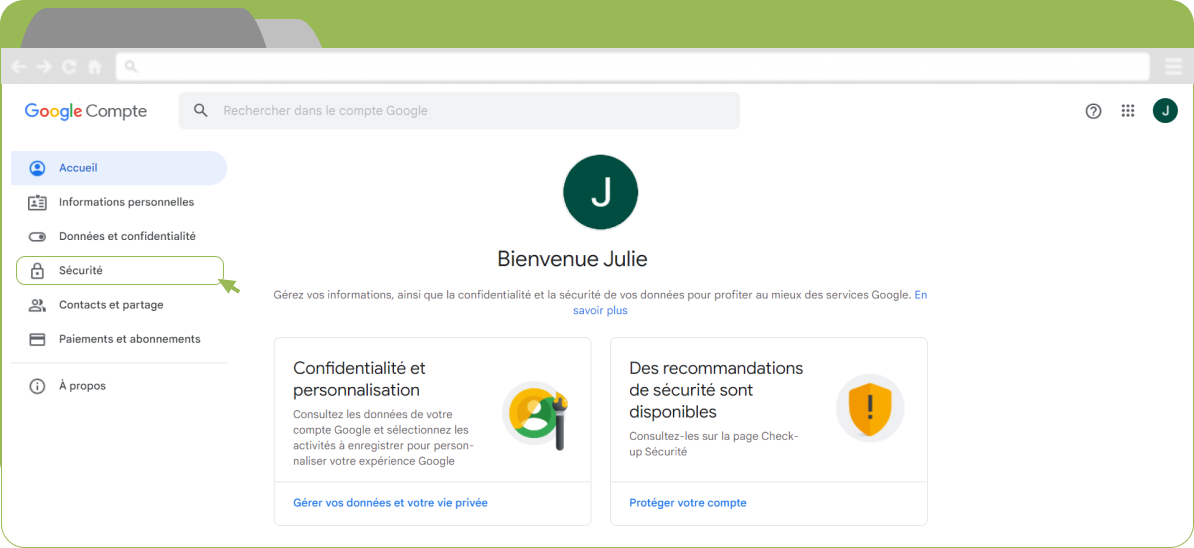The height and width of the screenshot is (548, 1194).
Task: Click the Confidentialité et personnalisation heading
Action: click(359, 379)
